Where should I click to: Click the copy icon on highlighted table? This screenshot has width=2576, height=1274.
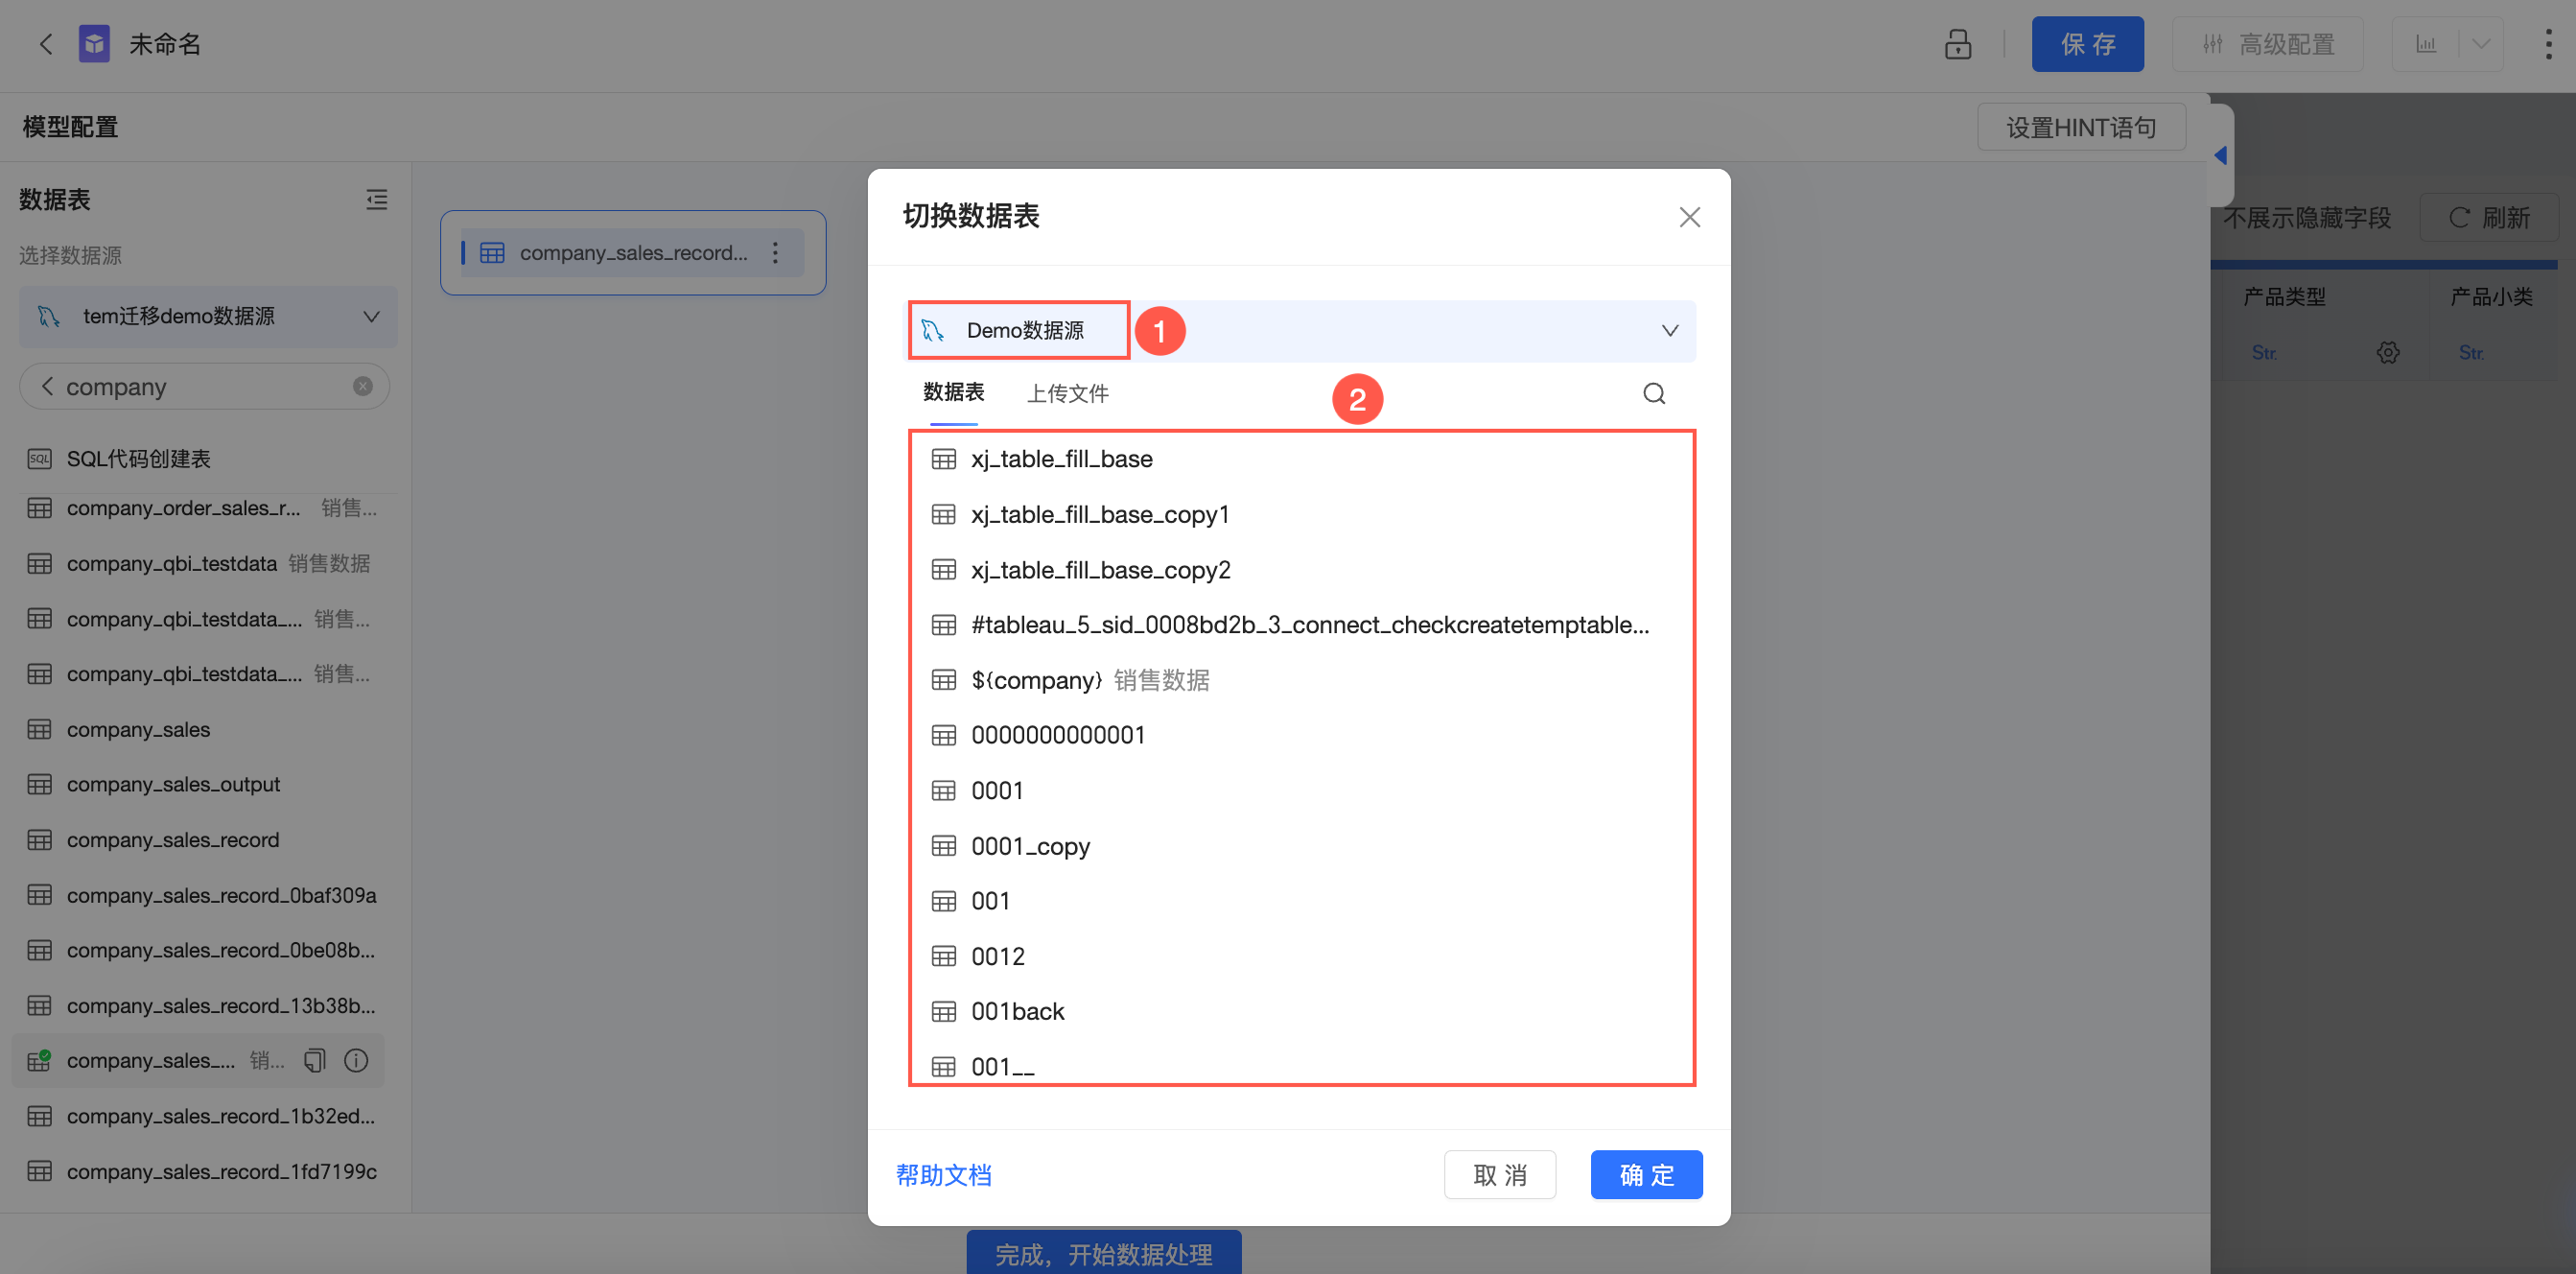(315, 1060)
